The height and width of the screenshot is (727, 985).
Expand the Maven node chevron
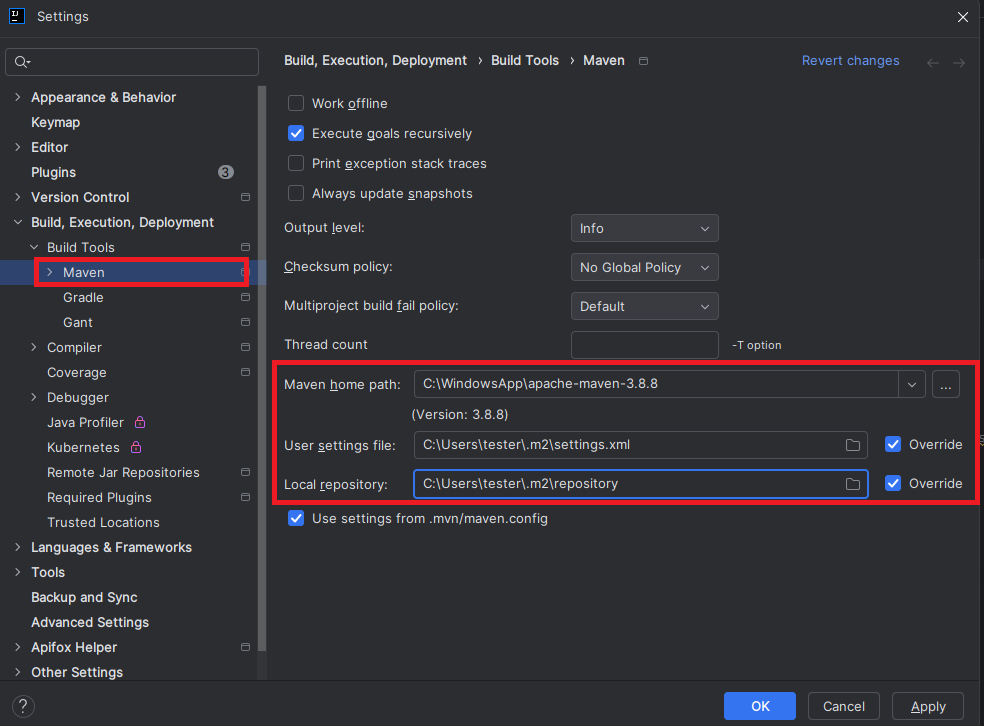[x=50, y=272]
